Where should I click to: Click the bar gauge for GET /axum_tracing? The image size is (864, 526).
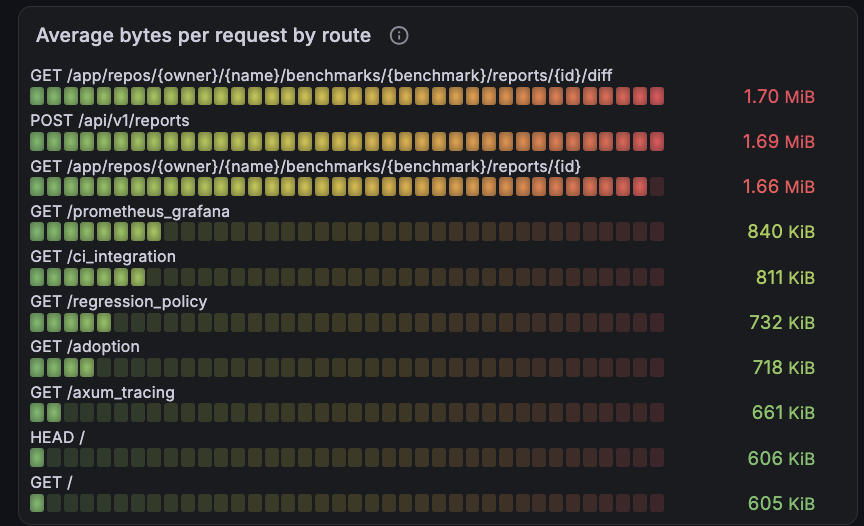click(347, 413)
